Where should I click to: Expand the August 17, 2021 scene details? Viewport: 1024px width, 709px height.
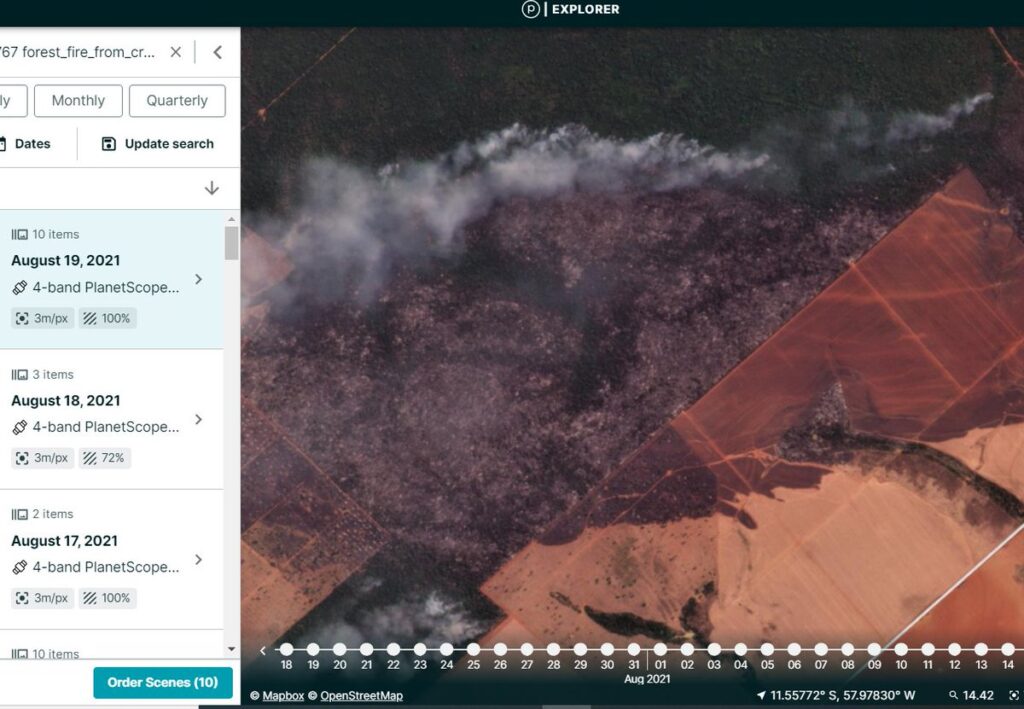(199, 559)
